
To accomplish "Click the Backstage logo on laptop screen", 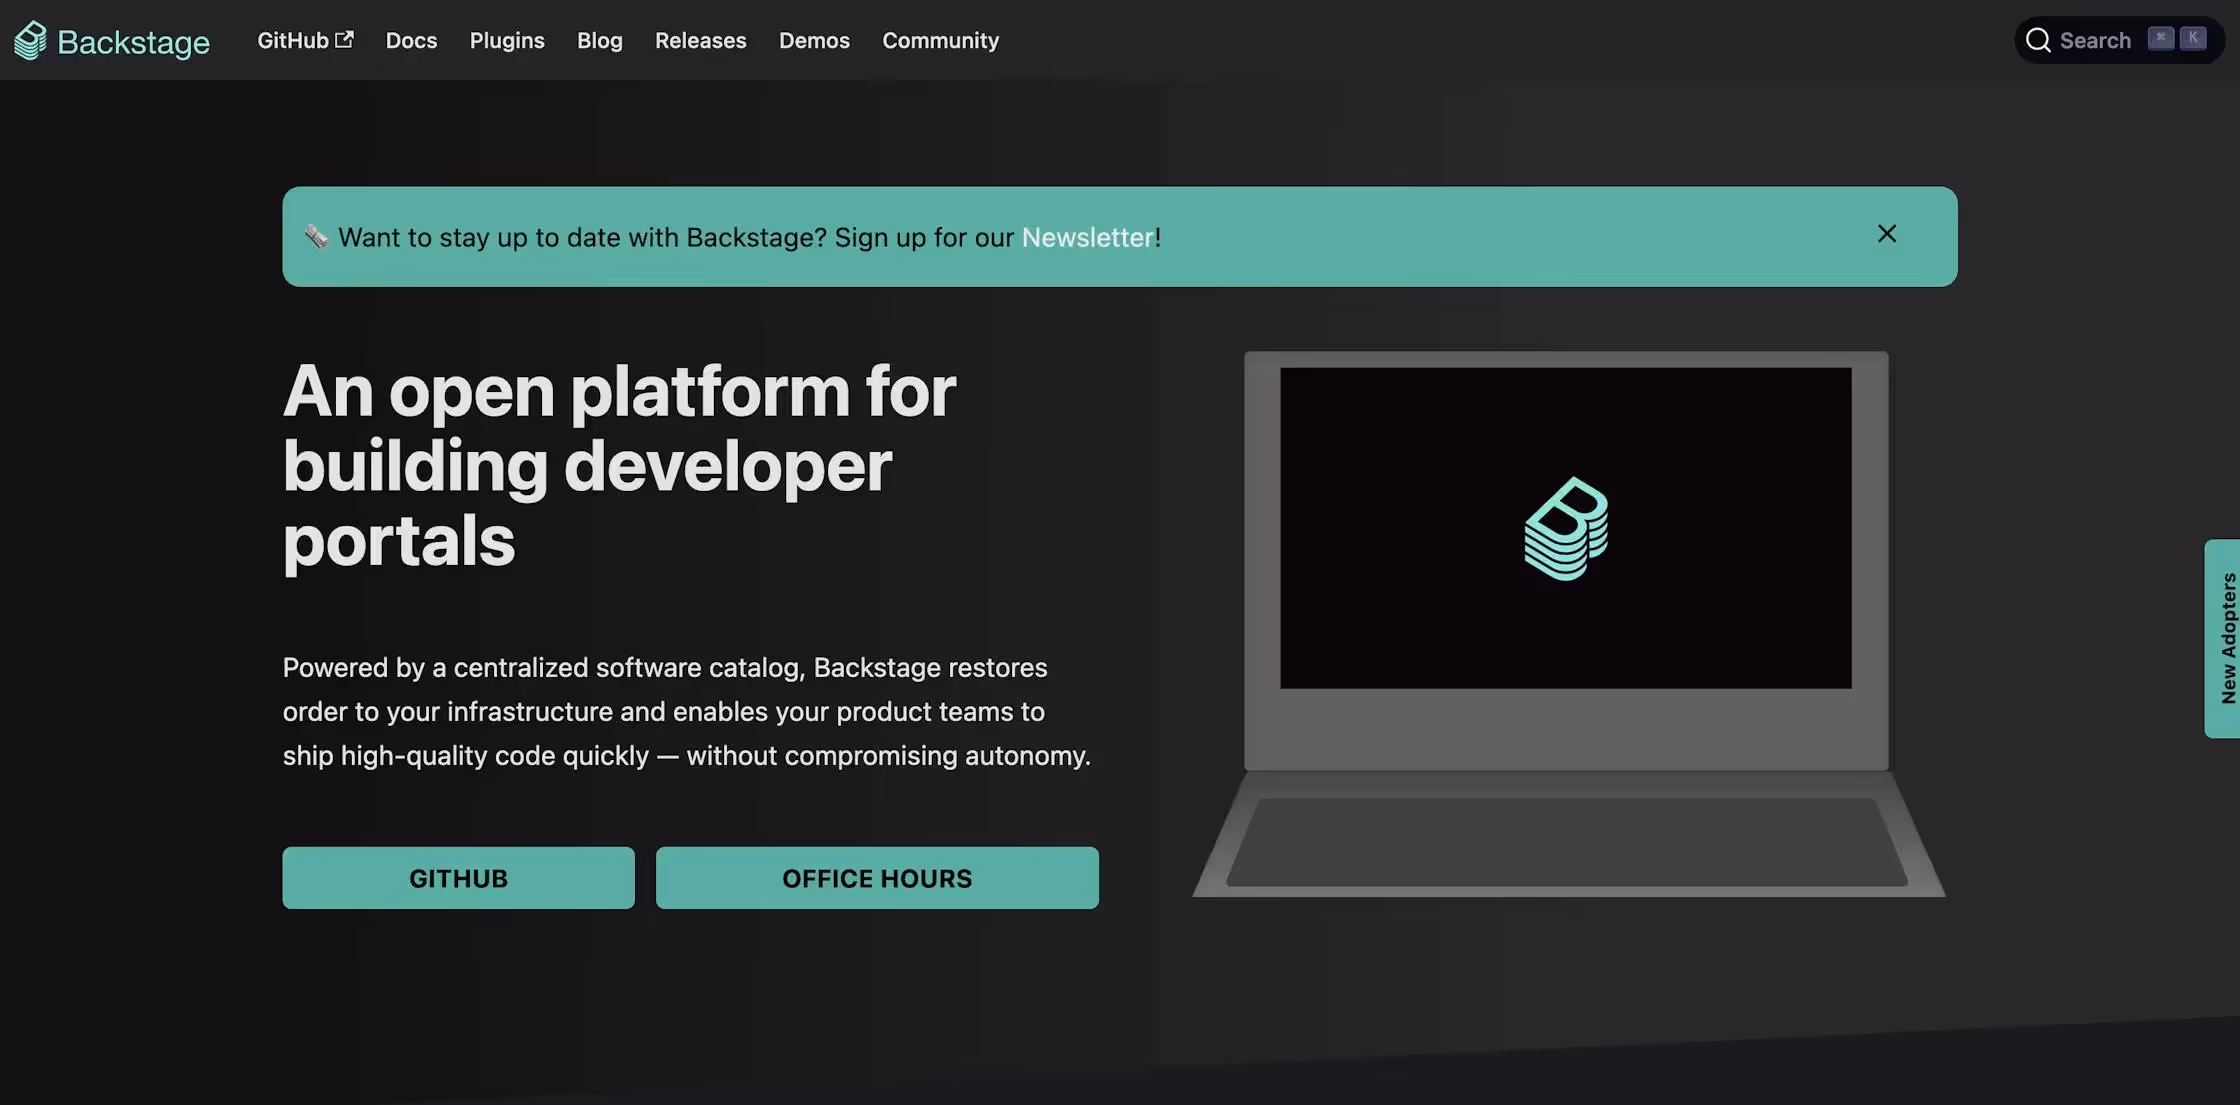I will point(1566,528).
